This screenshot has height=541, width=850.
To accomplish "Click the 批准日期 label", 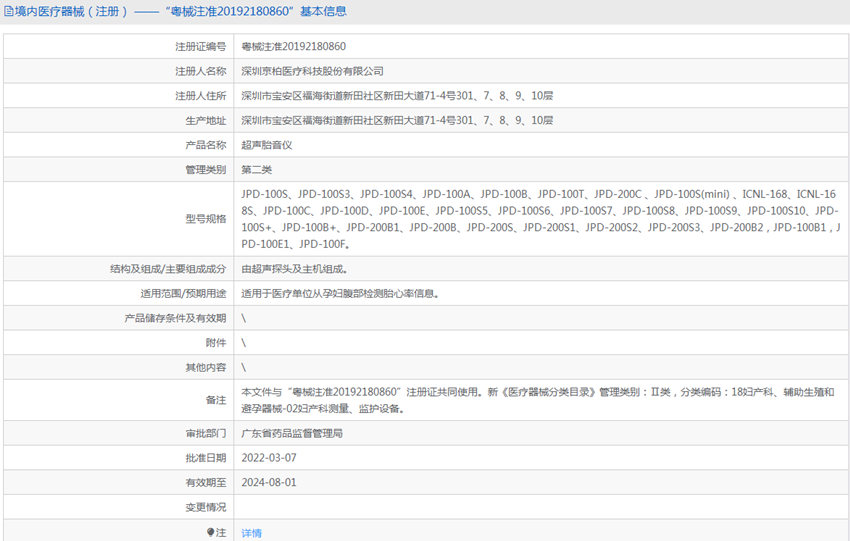I will click(x=205, y=458).
